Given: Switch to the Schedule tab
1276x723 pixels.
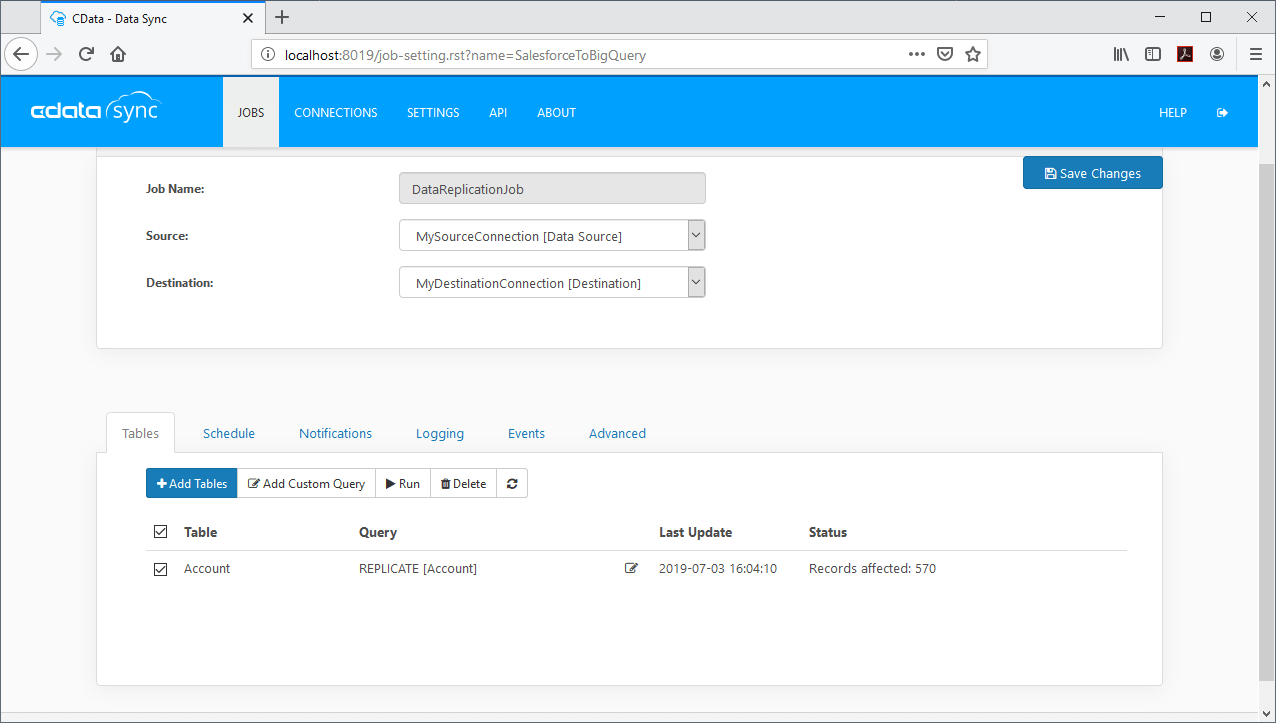Looking at the screenshot, I should [229, 433].
